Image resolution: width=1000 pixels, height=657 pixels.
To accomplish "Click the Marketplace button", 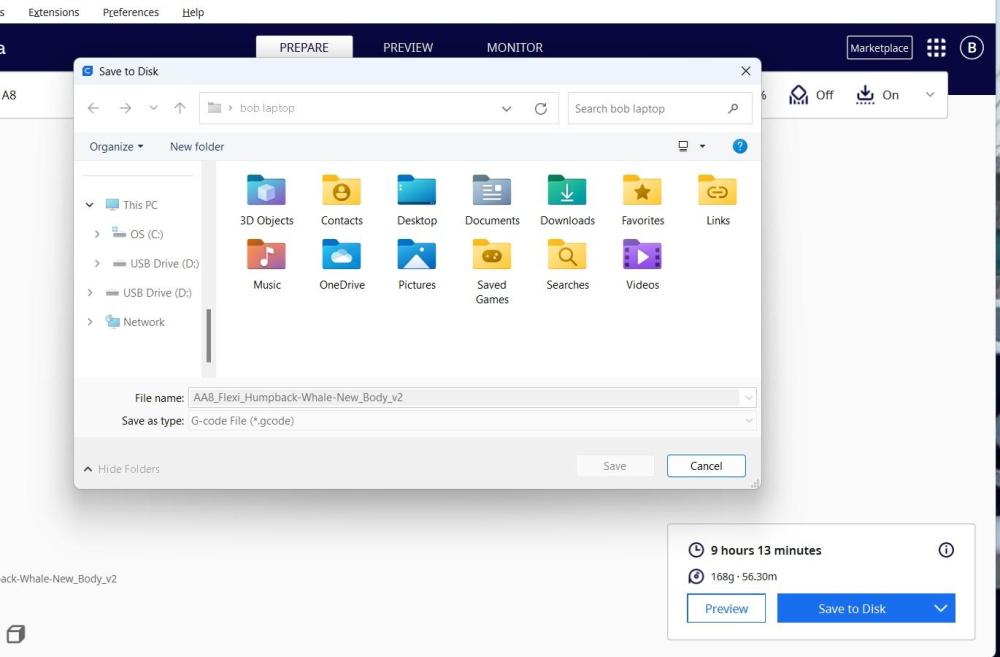I will [x=879, y=48].
